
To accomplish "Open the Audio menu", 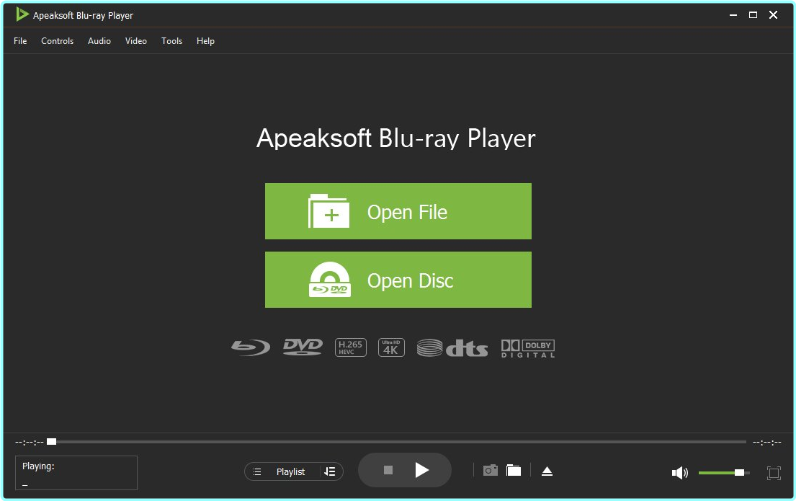I will pos(99,41).
